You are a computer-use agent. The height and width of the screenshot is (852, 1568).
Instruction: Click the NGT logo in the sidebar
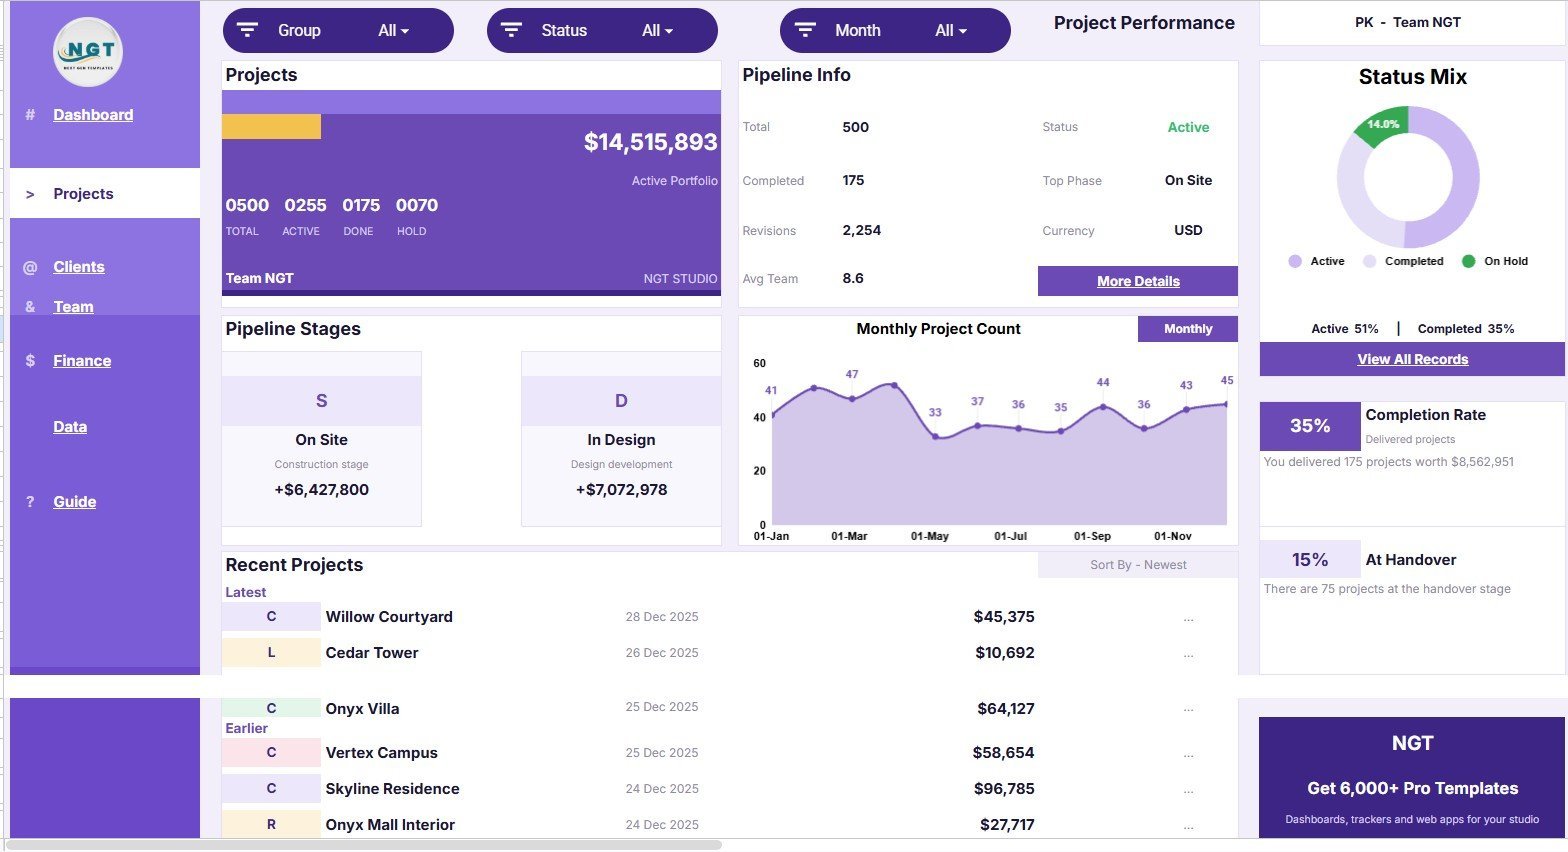[x=88, y=51]
